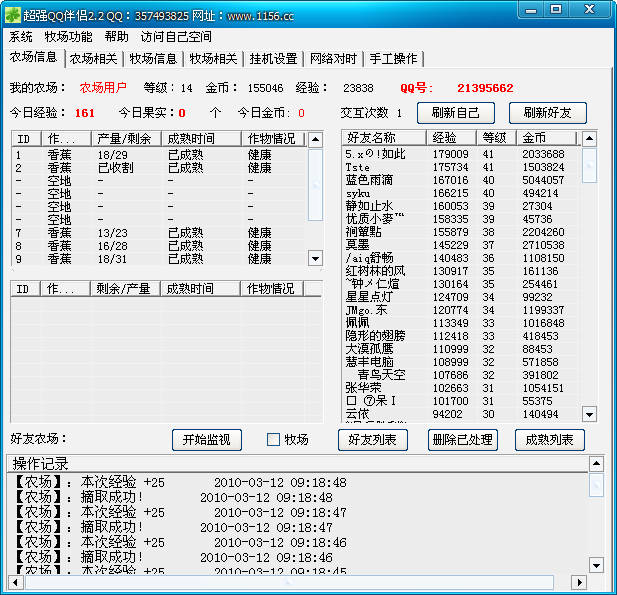The height and width of the screenshot is (595, 617).
Task: Open 成熟列表 button
Action: click(549, 440)
